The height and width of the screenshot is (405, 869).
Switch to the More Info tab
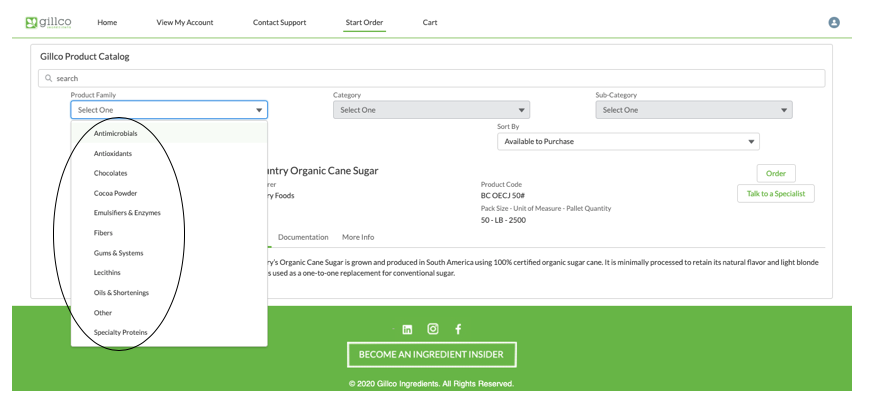pyautogui.click(x=358, y=237)
